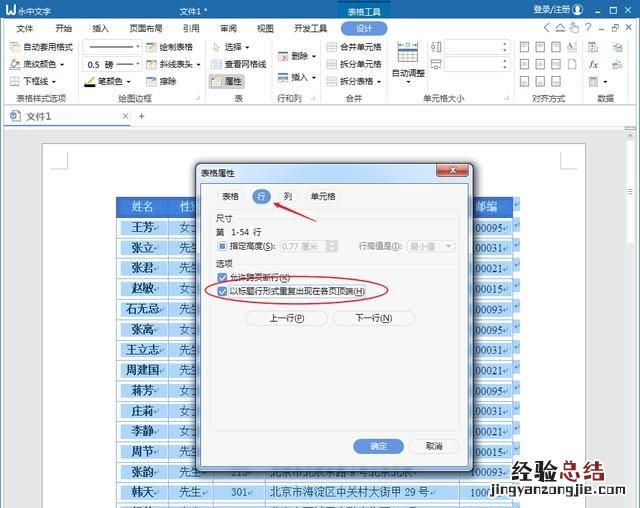Switch to the Page Layout (页面布局) tab

coord(146,28)
